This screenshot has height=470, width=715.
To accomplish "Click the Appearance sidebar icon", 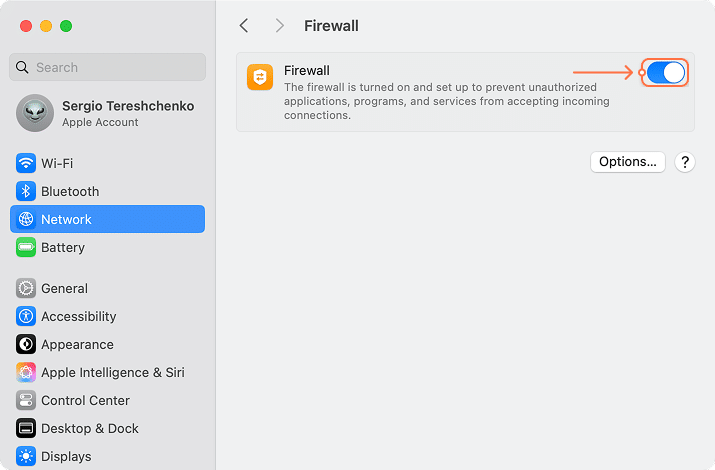I will tap(26, 344).
